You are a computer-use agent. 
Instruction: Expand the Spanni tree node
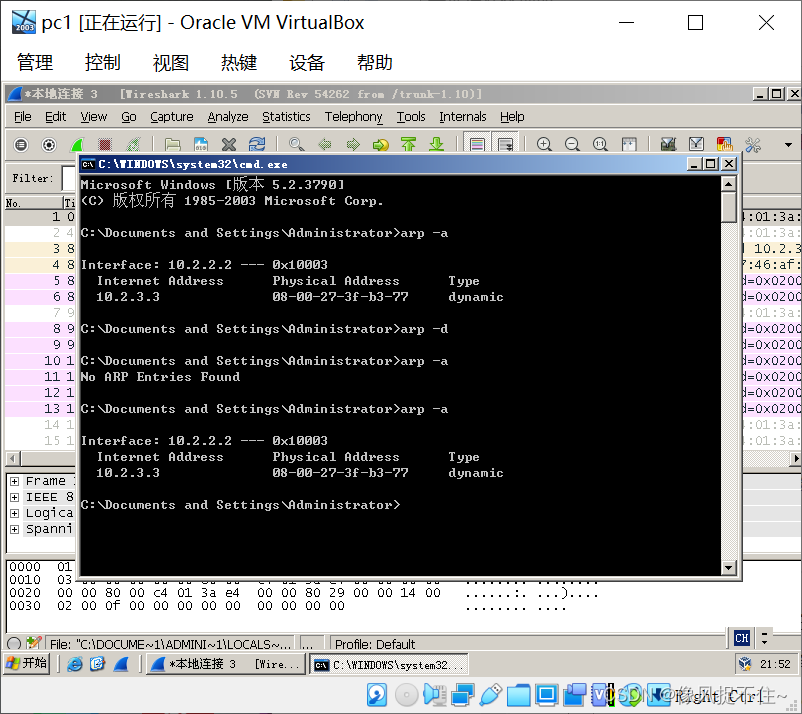click(x=14, y=529)
